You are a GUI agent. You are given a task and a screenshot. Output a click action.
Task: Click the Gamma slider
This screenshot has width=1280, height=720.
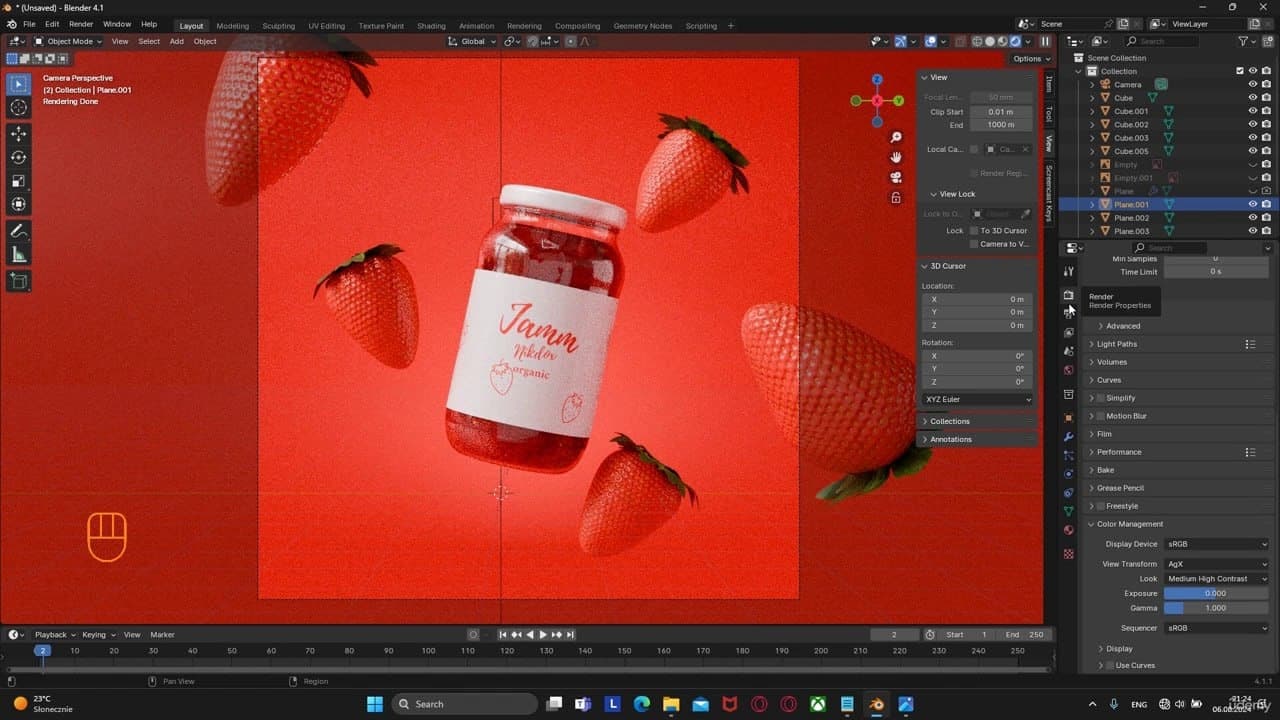coord(1216,608)
